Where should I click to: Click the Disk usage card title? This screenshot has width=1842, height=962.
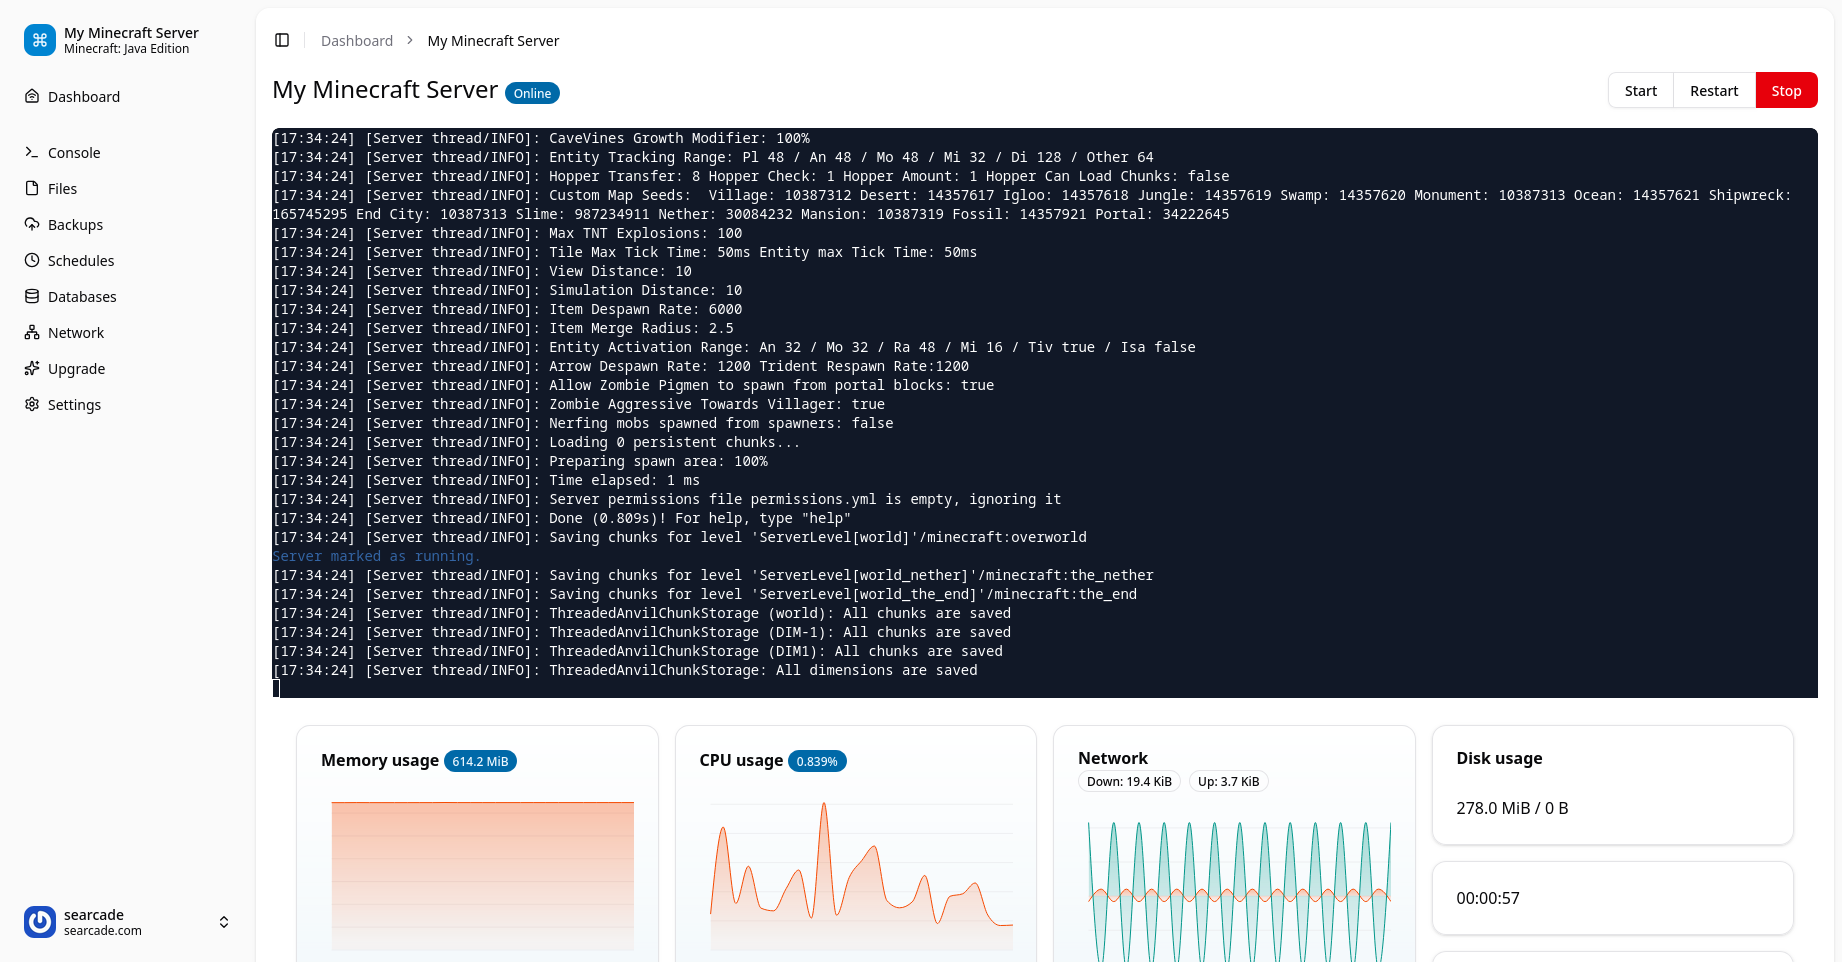1499,758
